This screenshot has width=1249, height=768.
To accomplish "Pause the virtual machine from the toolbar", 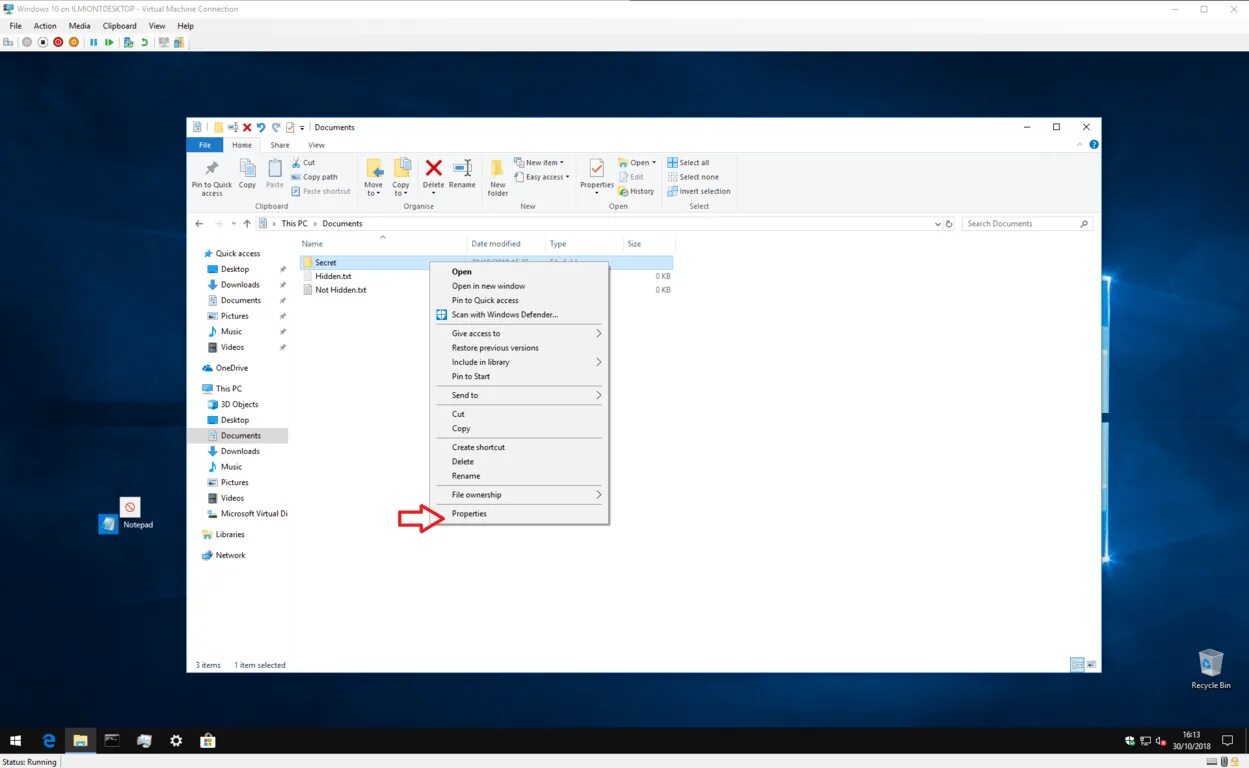I will 93,42.
